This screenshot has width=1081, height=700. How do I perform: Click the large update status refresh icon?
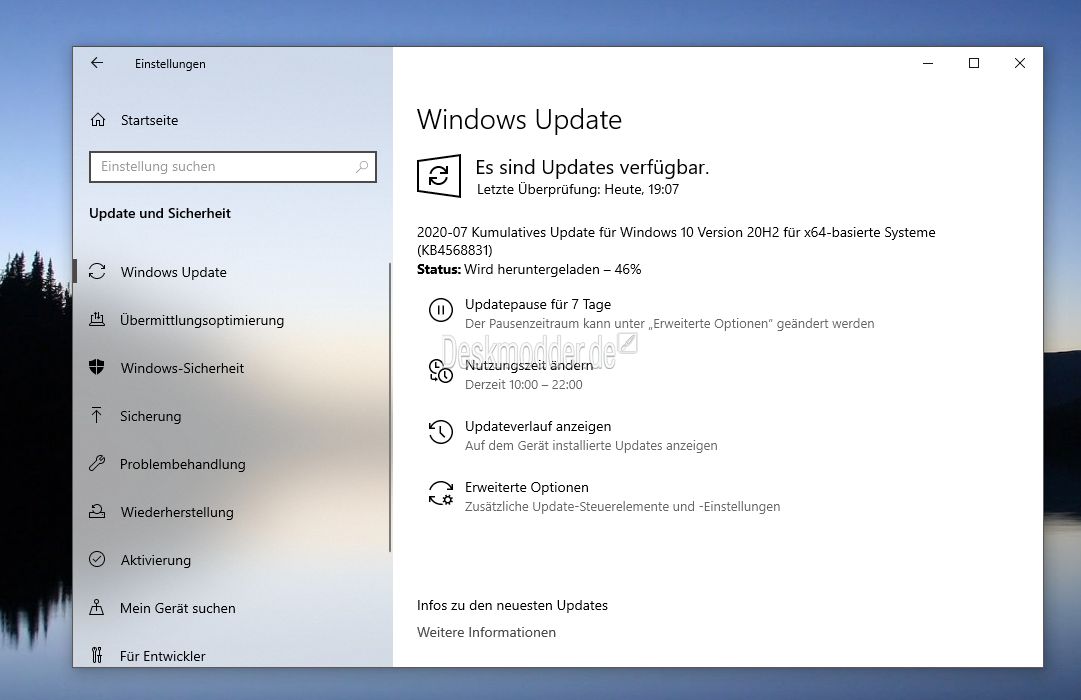[x=438, y=176]
